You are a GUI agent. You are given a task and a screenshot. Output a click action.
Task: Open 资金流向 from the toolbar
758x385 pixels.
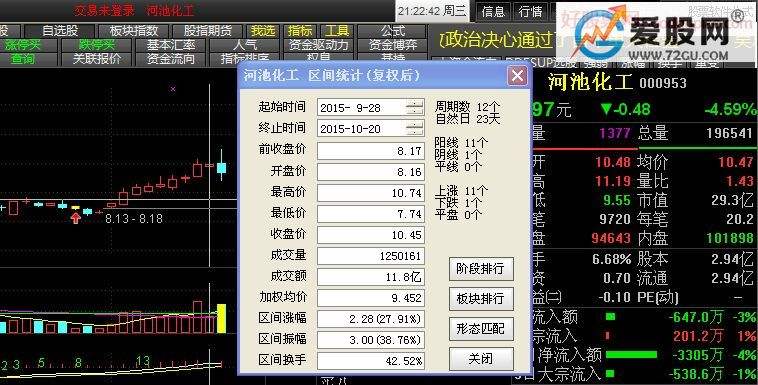point(171,59)
